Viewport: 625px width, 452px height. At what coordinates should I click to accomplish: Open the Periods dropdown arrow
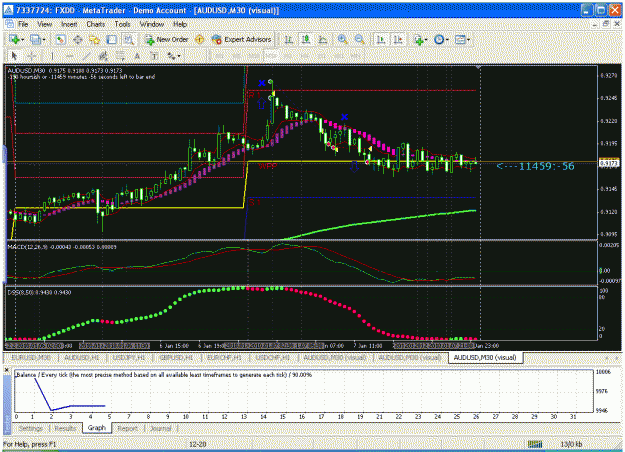(447, 40)
